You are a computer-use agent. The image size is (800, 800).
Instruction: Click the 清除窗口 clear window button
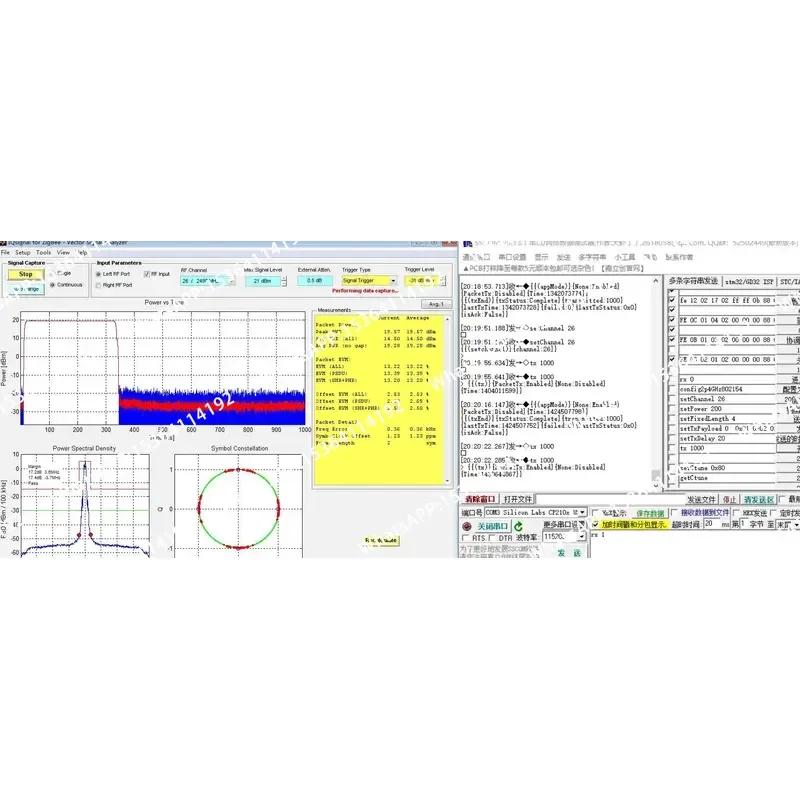[x=480, y=499]
